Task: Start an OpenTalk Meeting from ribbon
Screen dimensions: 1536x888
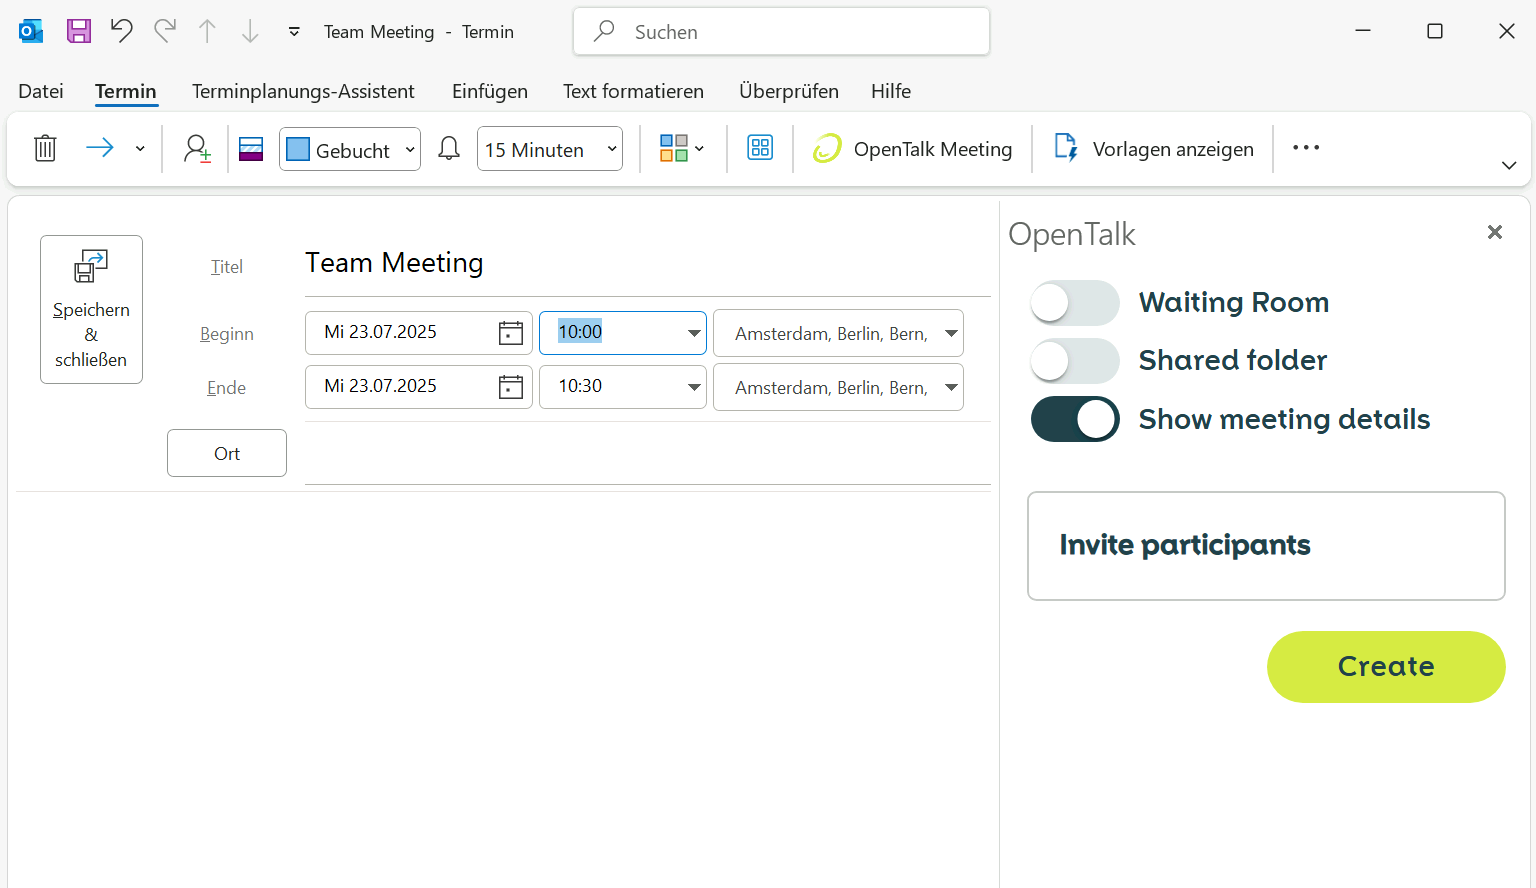Action: click(x=912, y=149)
